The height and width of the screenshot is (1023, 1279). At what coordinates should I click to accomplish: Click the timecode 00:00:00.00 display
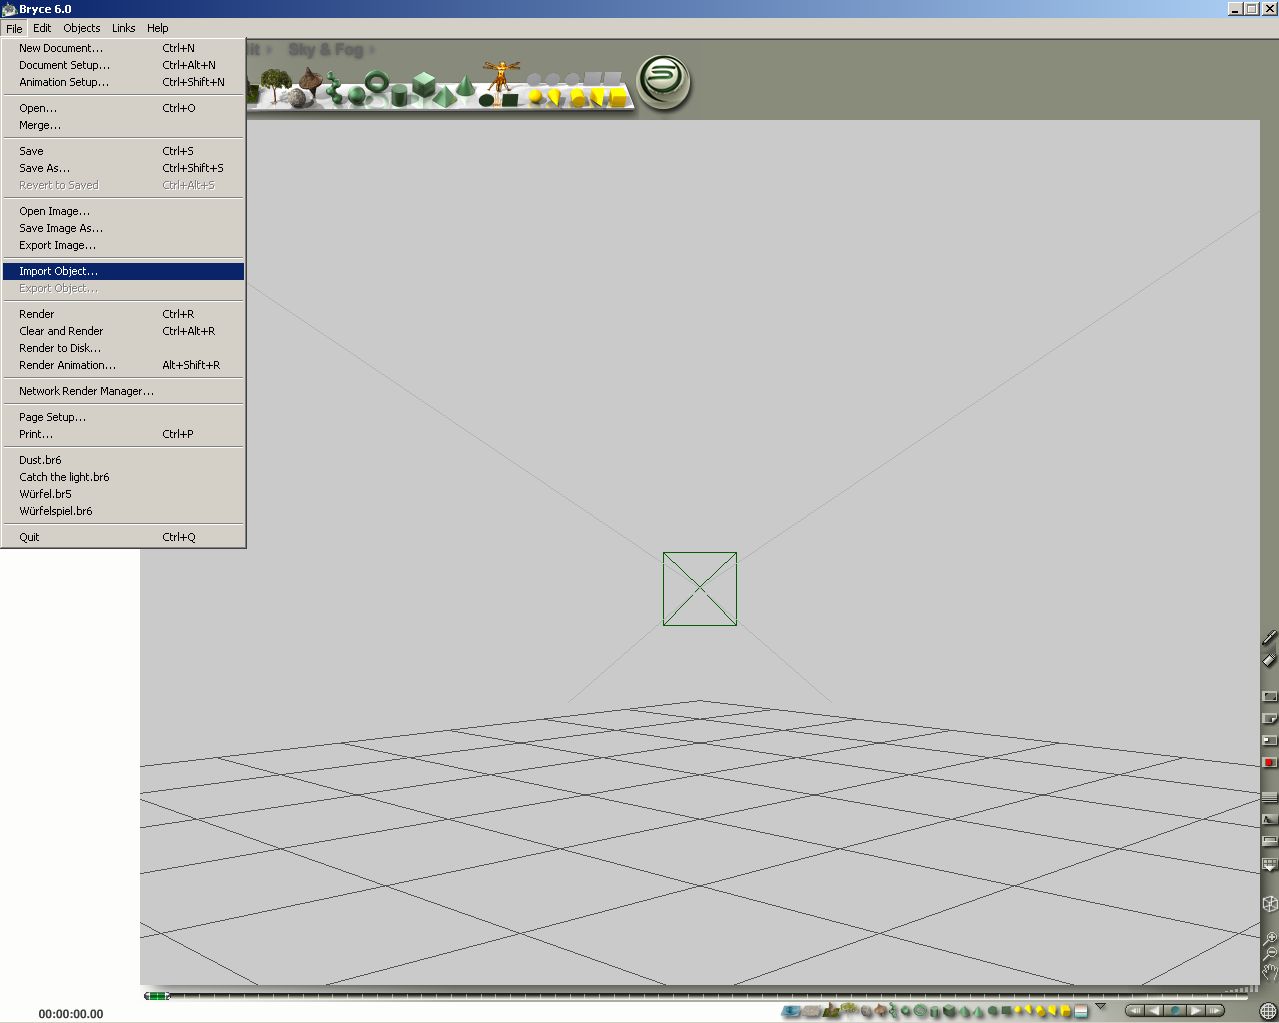click(x=71, y=1013)
